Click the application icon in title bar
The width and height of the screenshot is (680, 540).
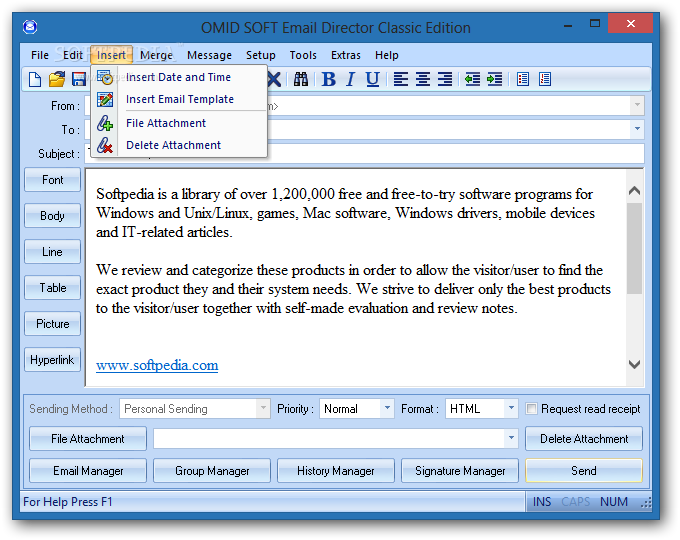[30, 27]
